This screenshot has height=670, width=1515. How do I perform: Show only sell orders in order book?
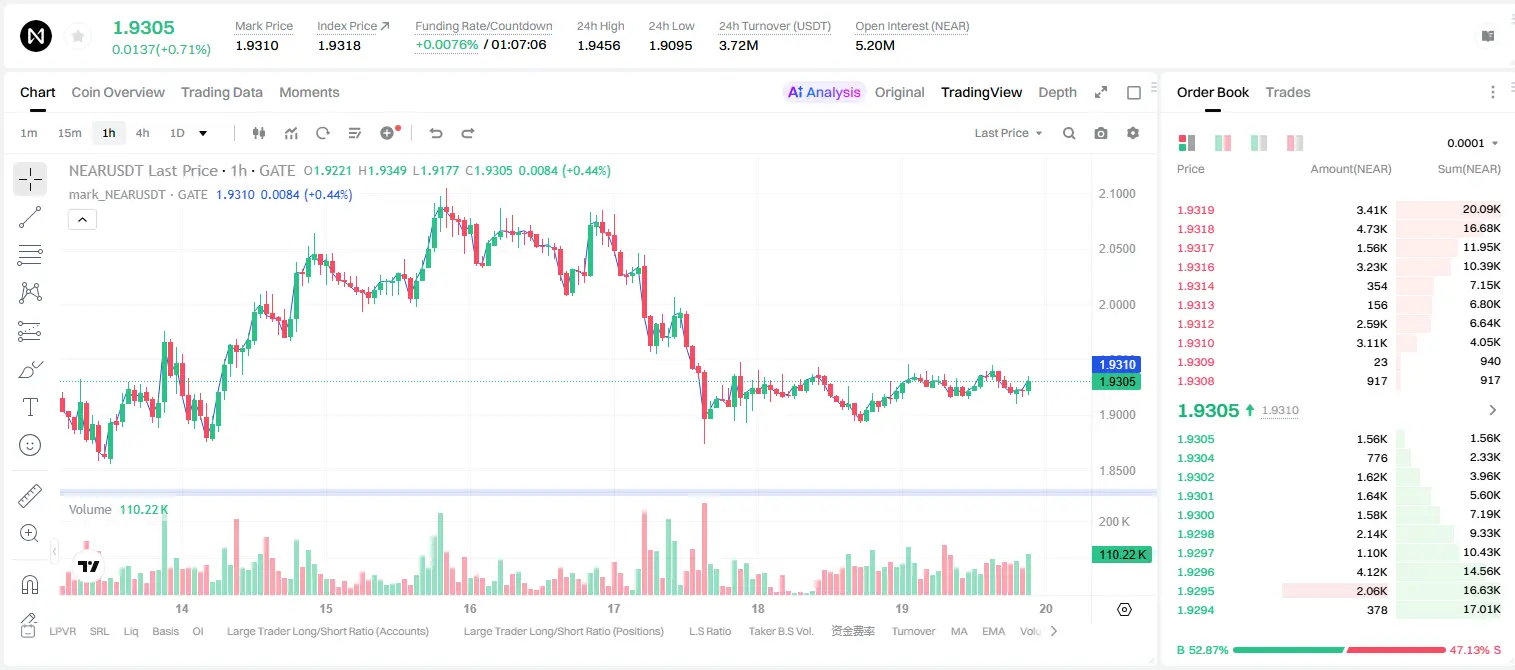click(1295, 143)
